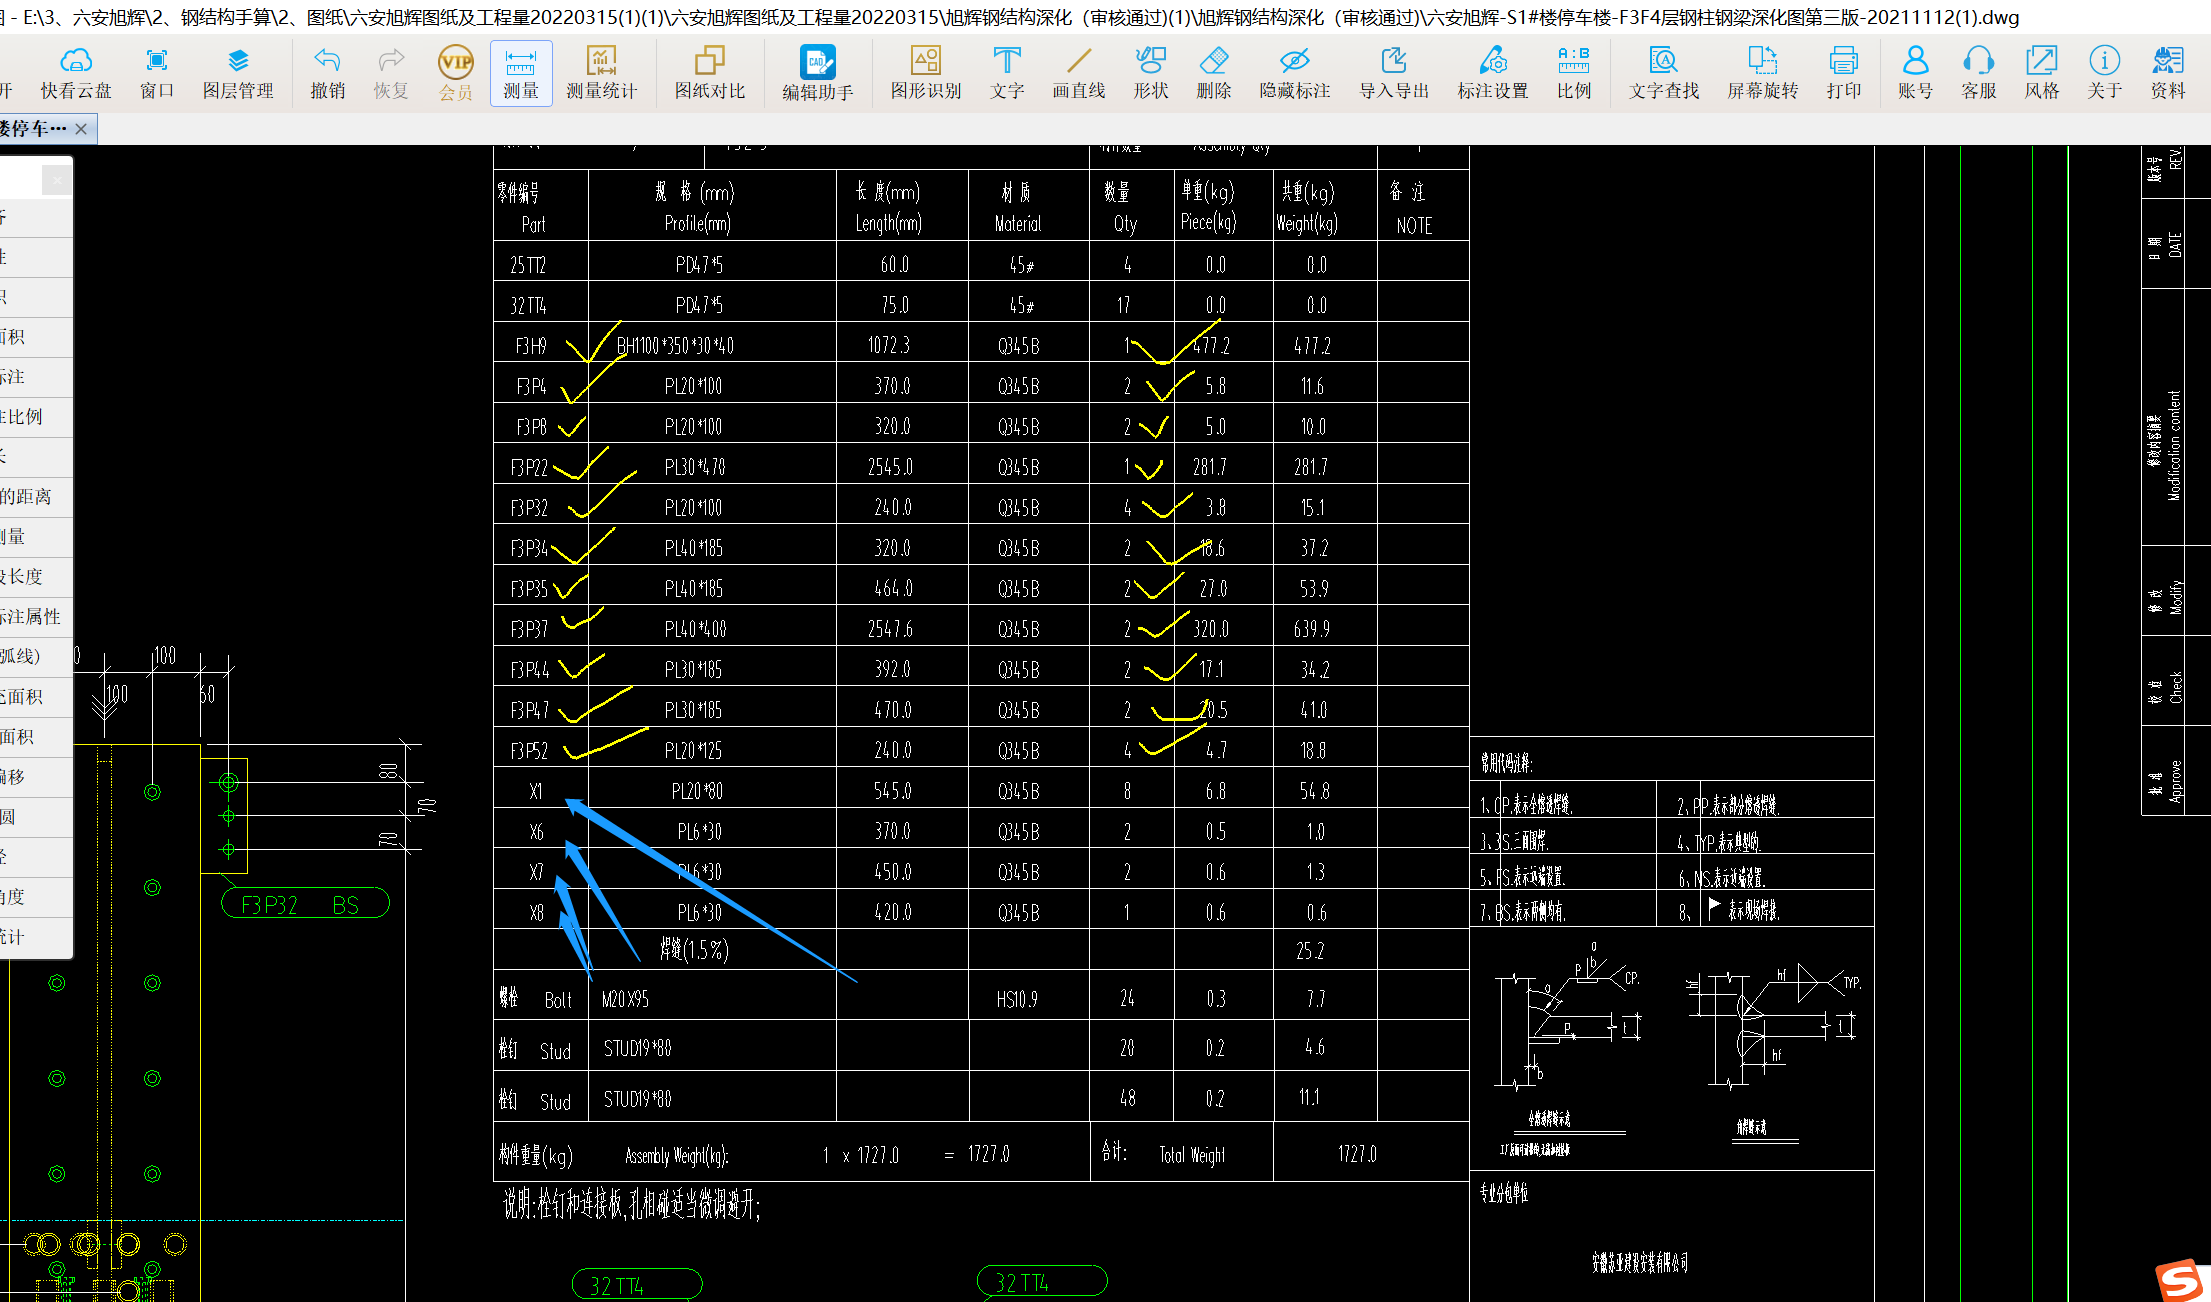Open the 资料 resources page
2211x1302 pixels.
tap(2168, 73)
